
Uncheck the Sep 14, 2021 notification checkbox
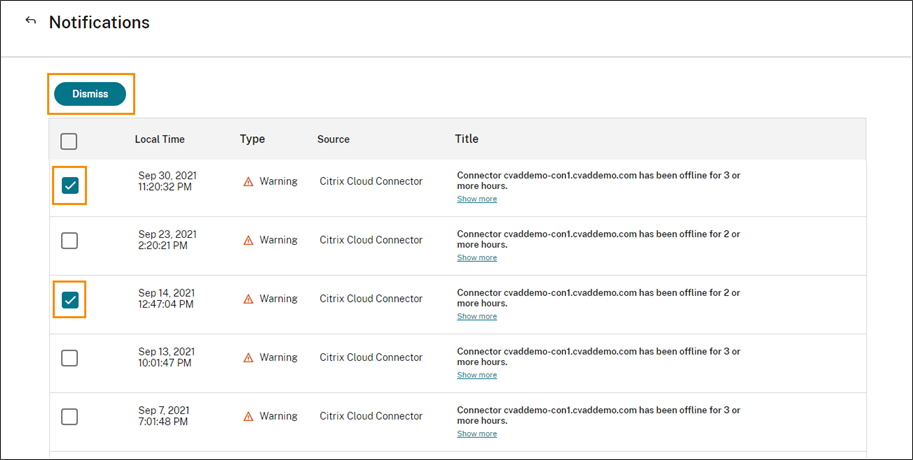pyautogui.click(x=70, y=299)
